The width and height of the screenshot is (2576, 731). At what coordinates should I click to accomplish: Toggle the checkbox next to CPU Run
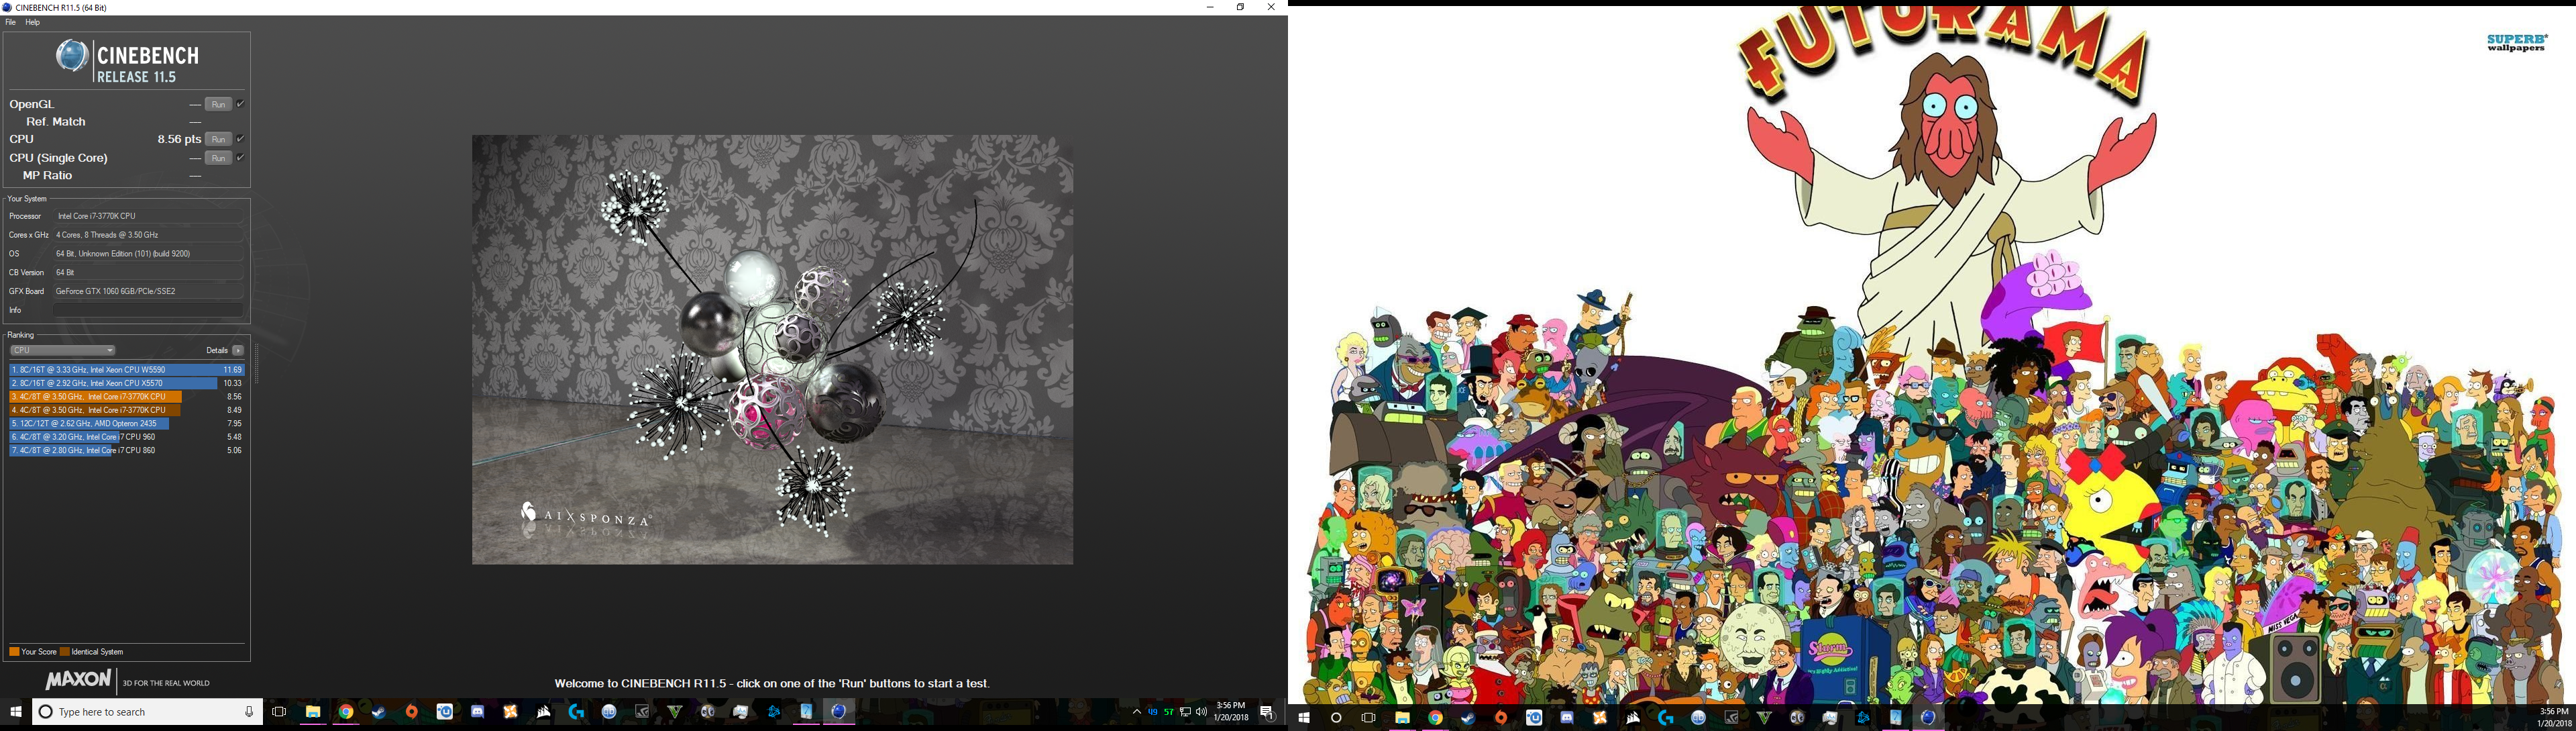(240, 139)
